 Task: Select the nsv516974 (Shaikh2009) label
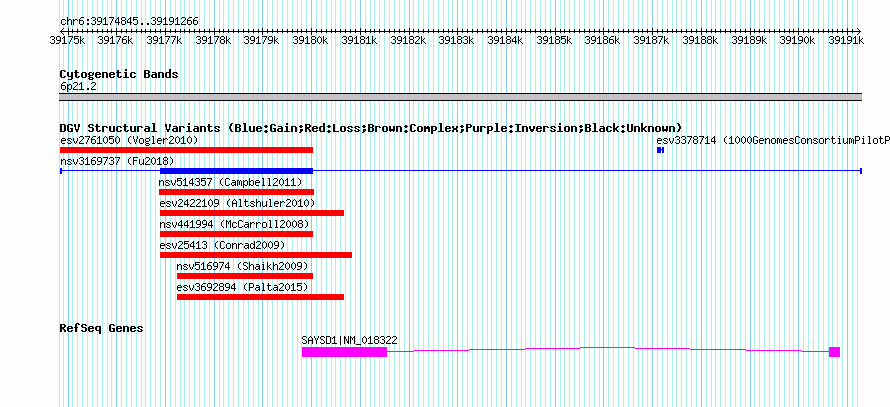pos(242,266)
